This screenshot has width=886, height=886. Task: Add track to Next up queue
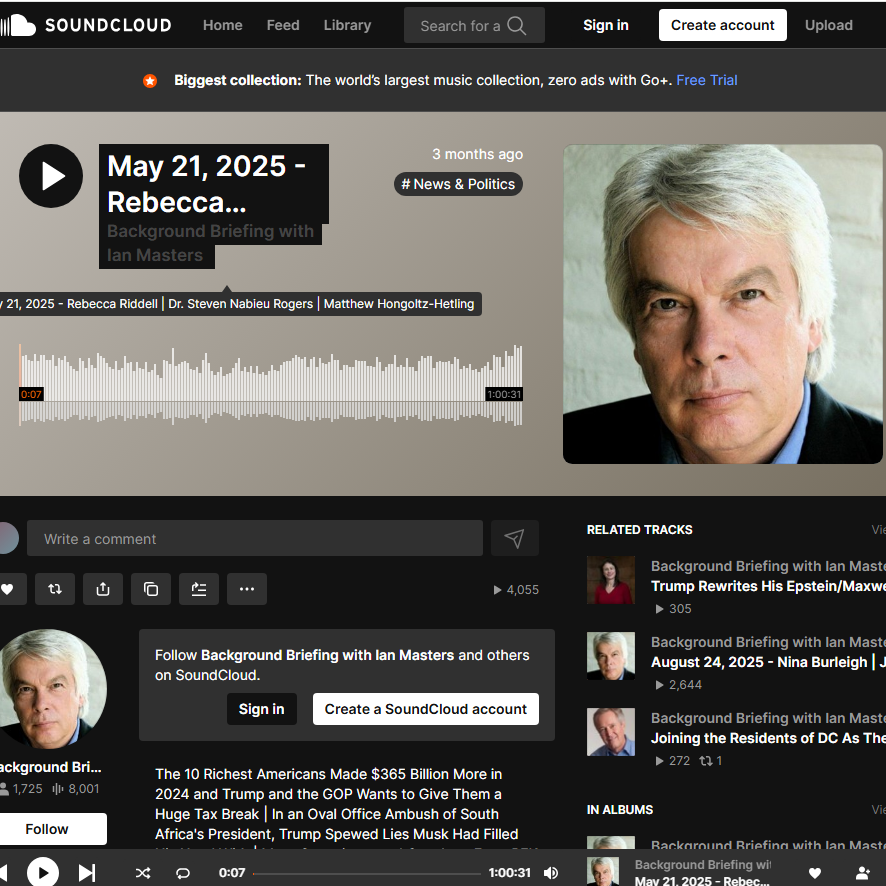[x=199, y=589]
